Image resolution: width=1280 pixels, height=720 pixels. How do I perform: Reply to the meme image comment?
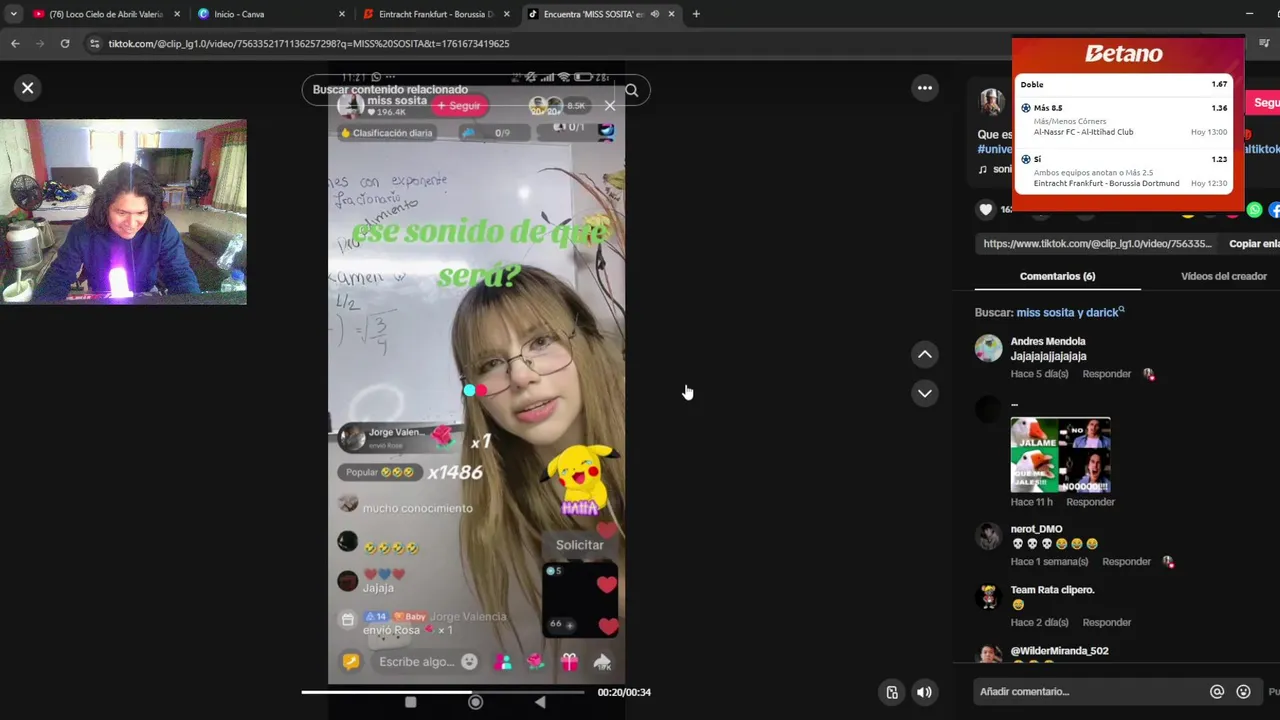1090,502
